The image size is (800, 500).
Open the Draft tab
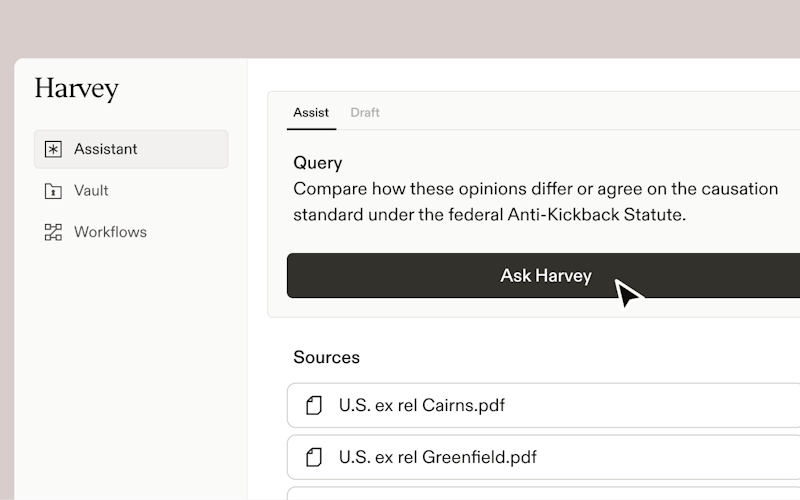pos(365,112)
